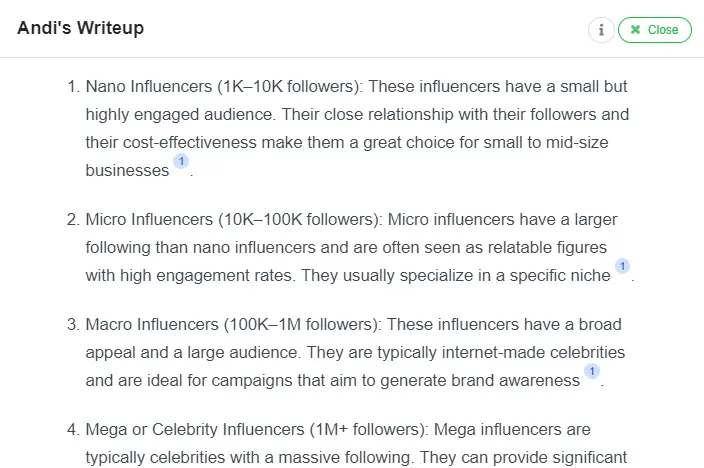Click list number 1 marker
Screen dimensions: 704x468
click(73, 86)
